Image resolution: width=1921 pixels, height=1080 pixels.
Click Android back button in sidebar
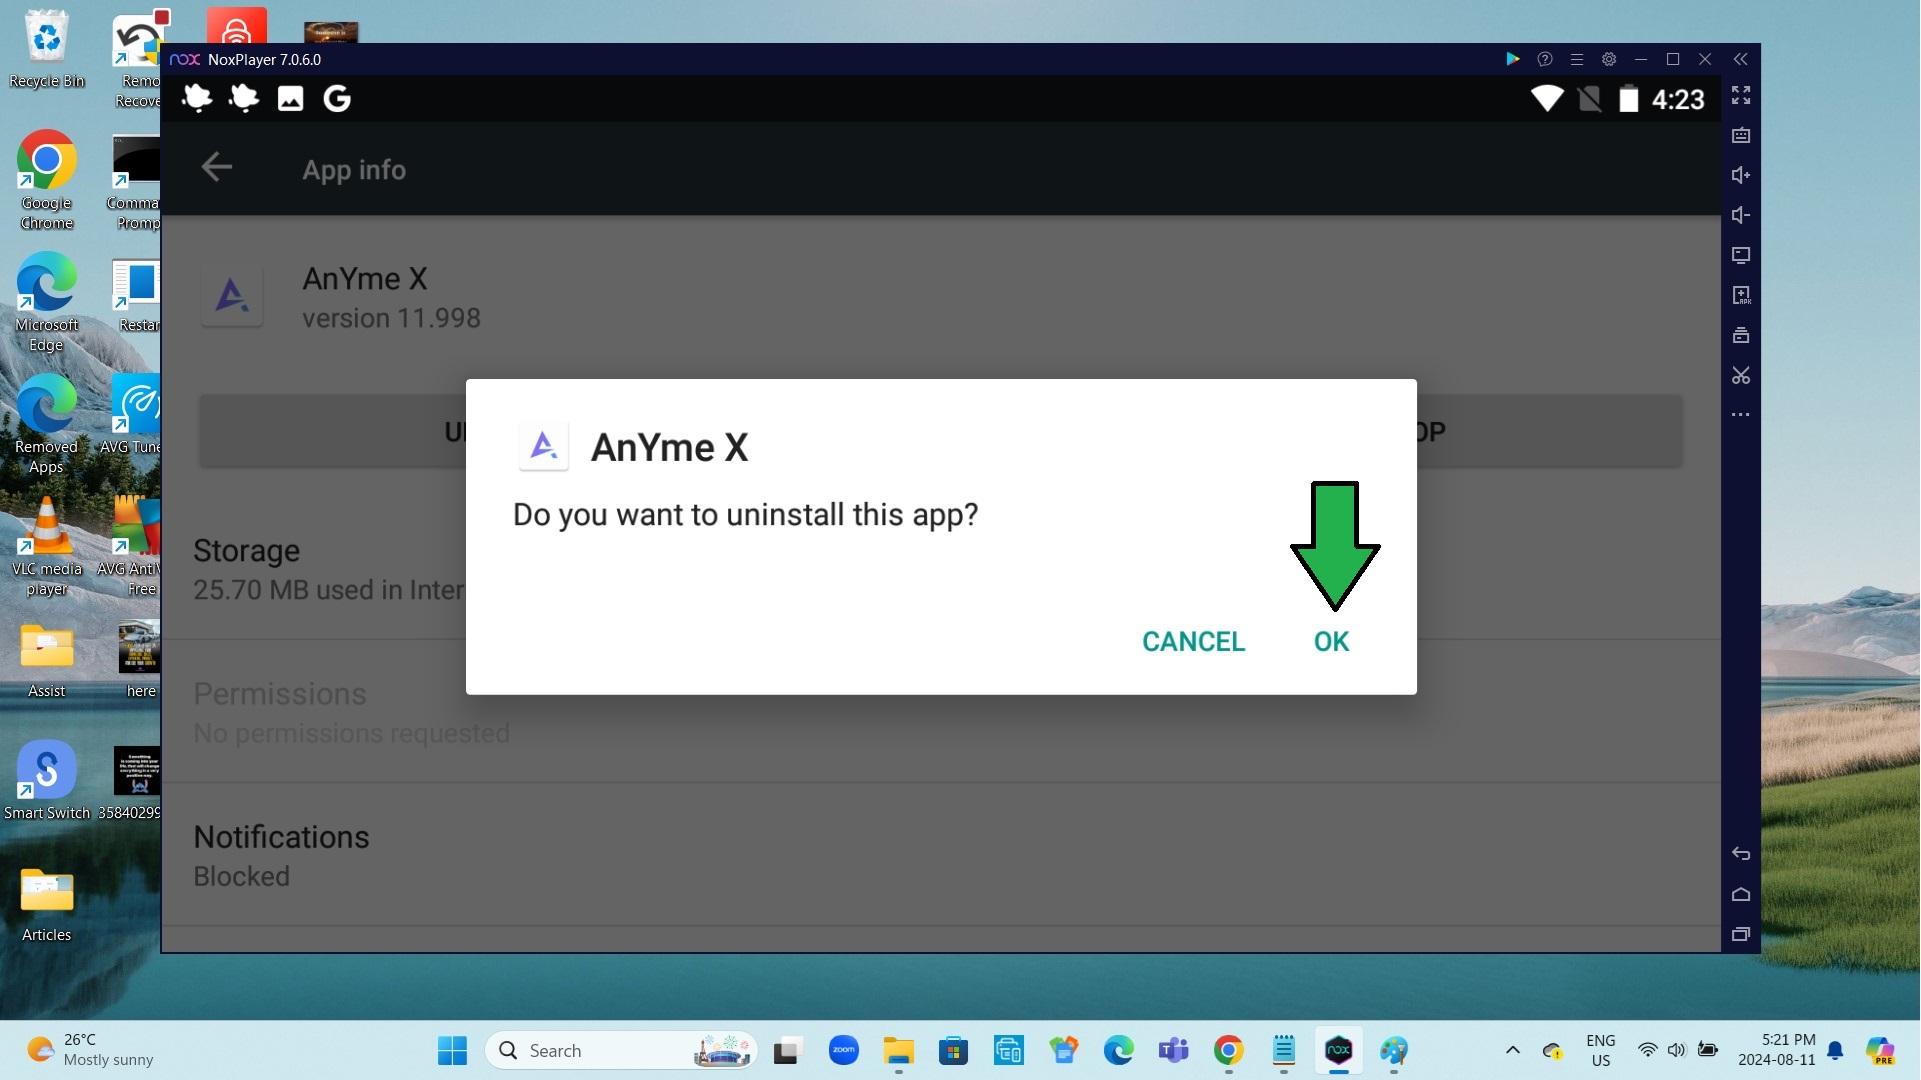[1741, 853]
